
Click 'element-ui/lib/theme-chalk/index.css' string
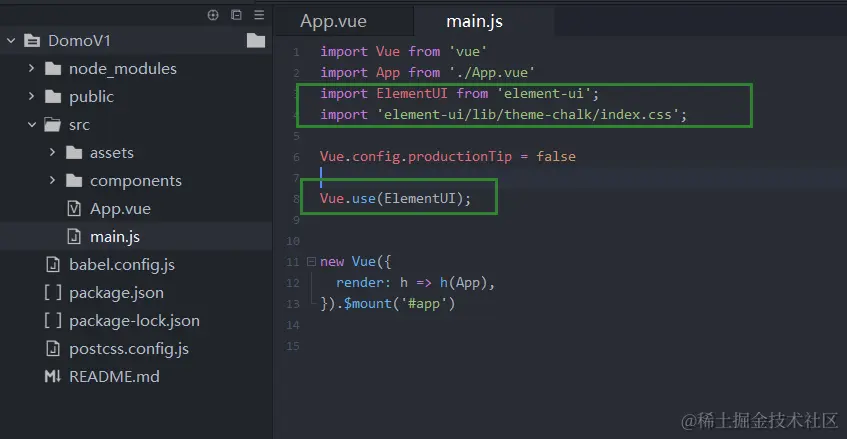tap(528, 114)
